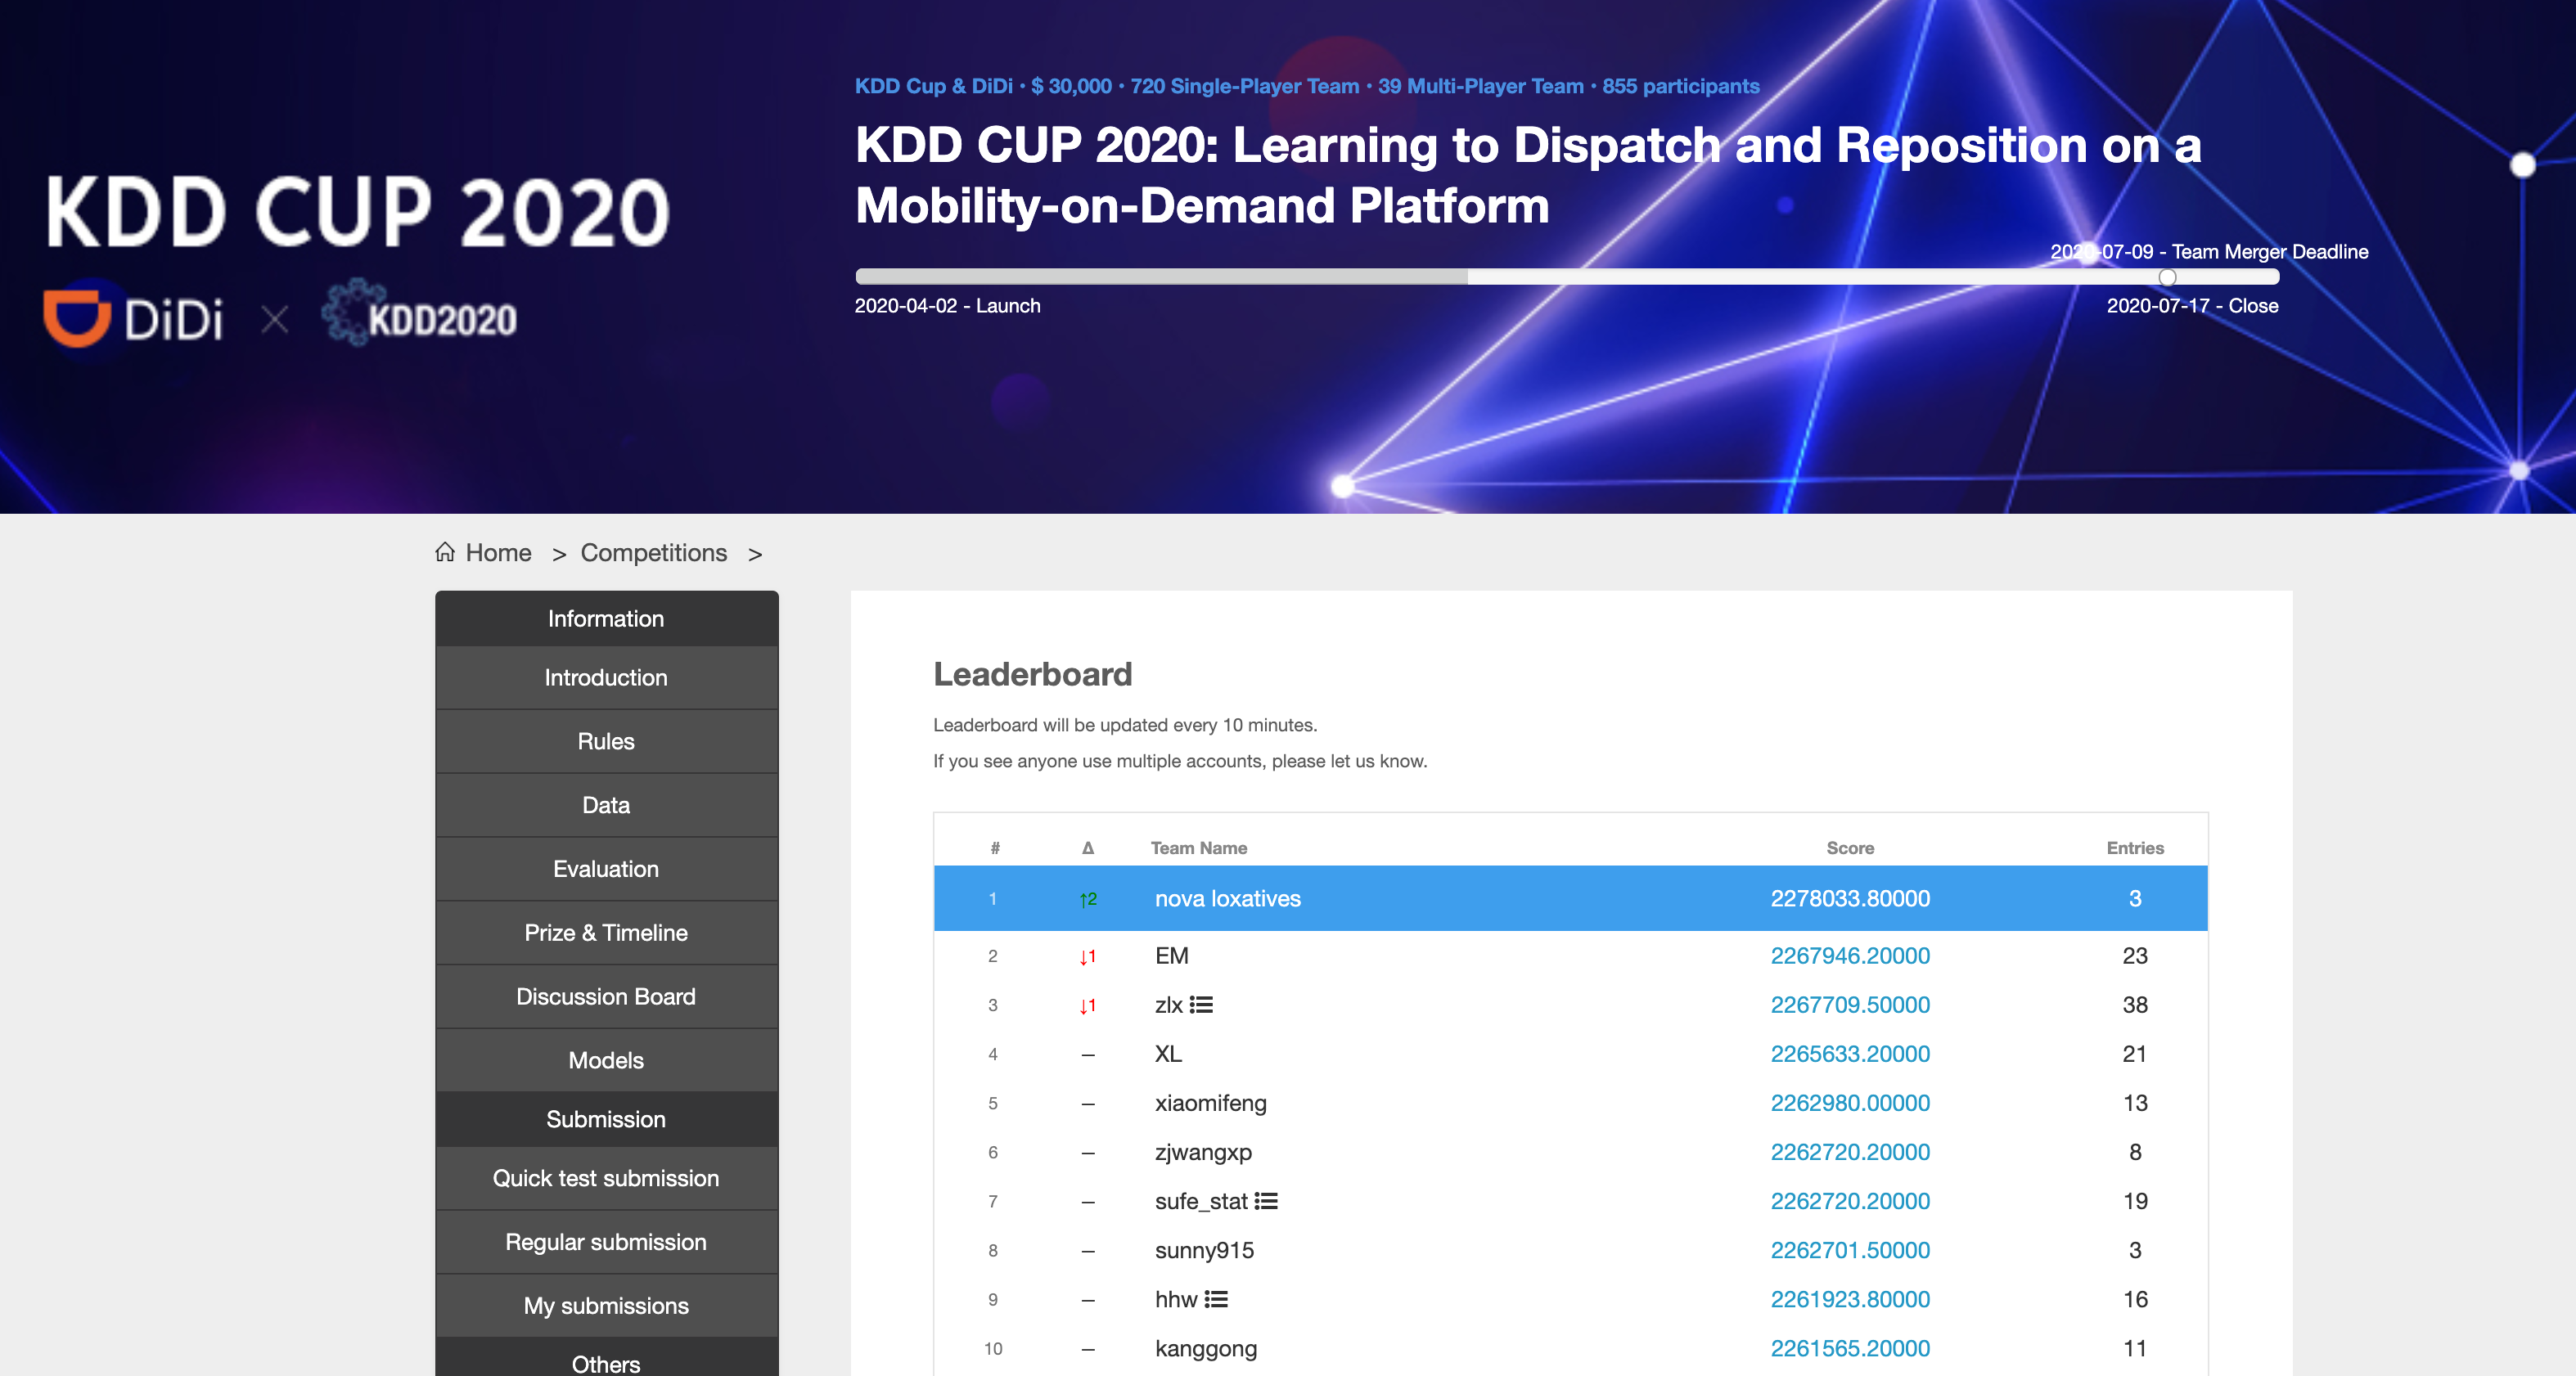The height and width of the screenshot is (1376, 2576).
Task: Click the KDD2020 logo in banner
Action: coord(420,316)
